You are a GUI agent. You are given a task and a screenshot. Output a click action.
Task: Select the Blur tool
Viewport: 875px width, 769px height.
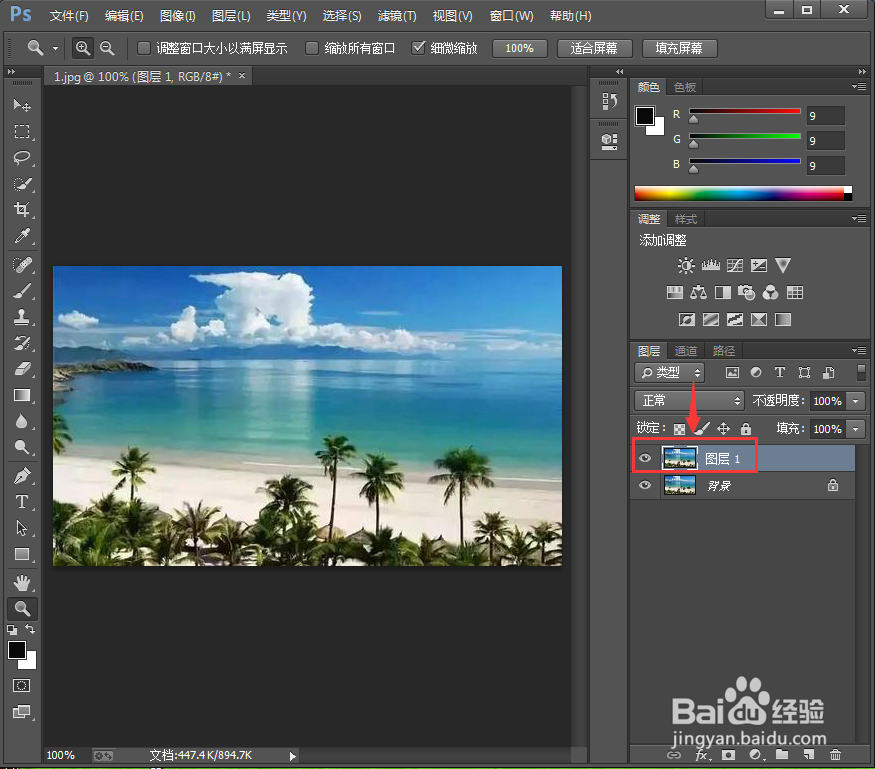pos(22,421)
